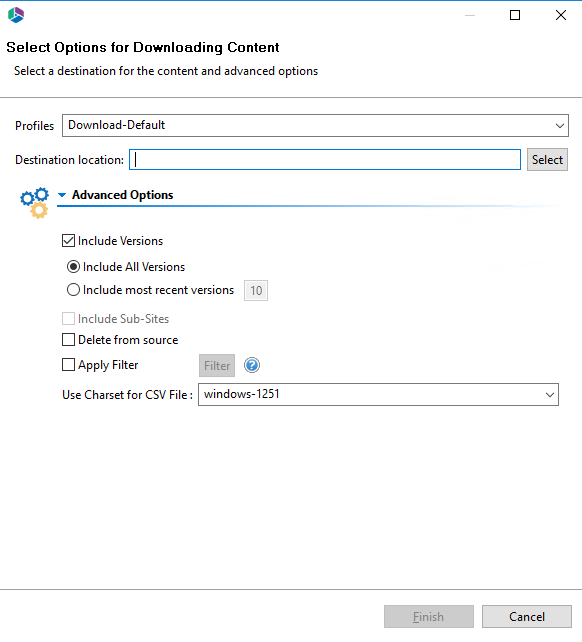Enable the Delete from source checkbox

pos(68,340)
